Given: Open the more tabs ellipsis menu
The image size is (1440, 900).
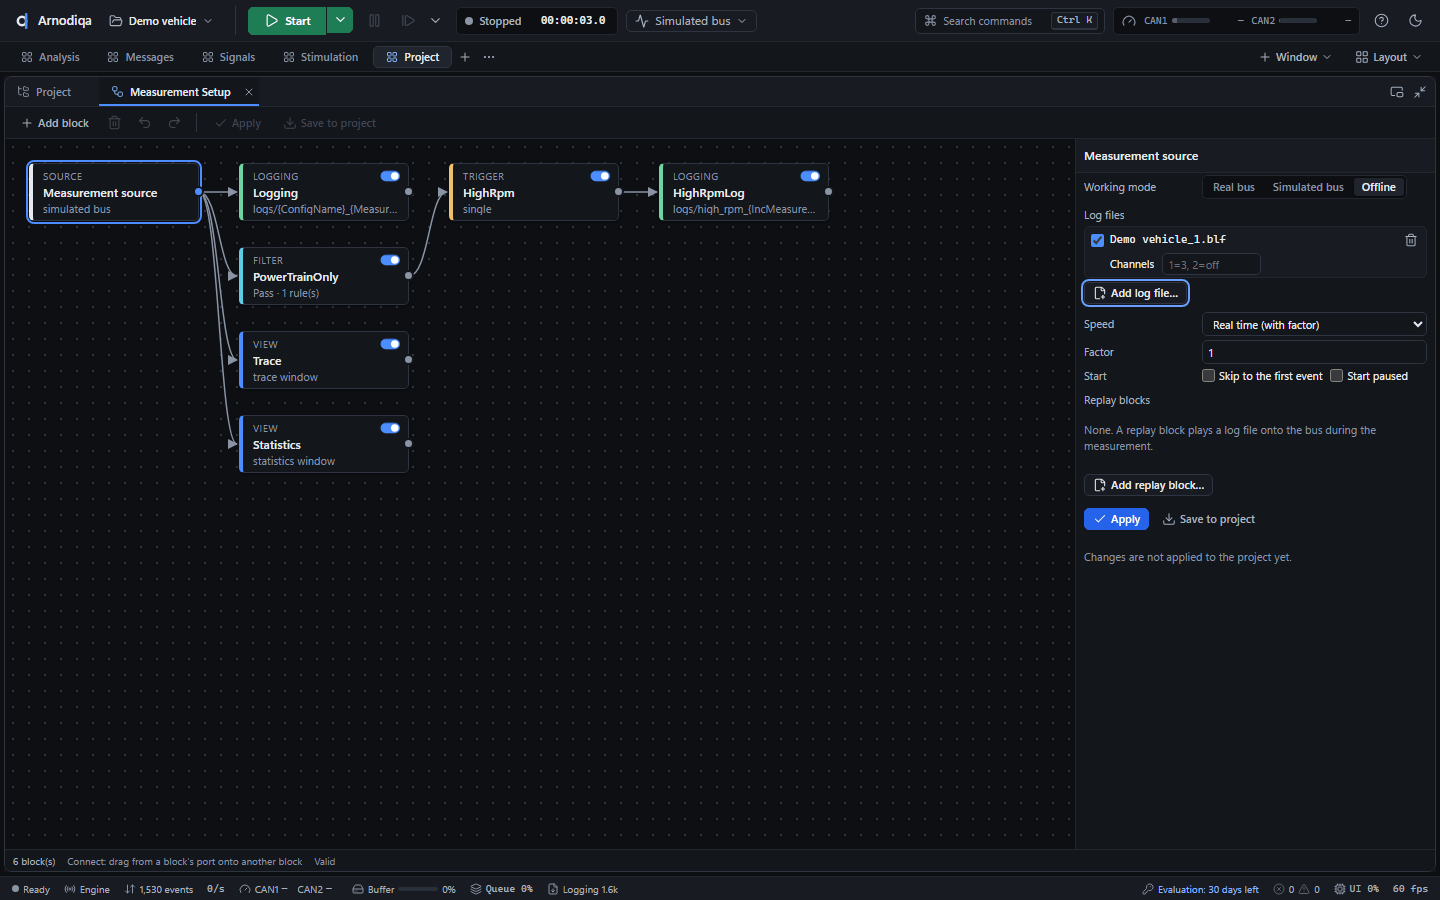Looking at the screenshot, I should coord(489,57).
